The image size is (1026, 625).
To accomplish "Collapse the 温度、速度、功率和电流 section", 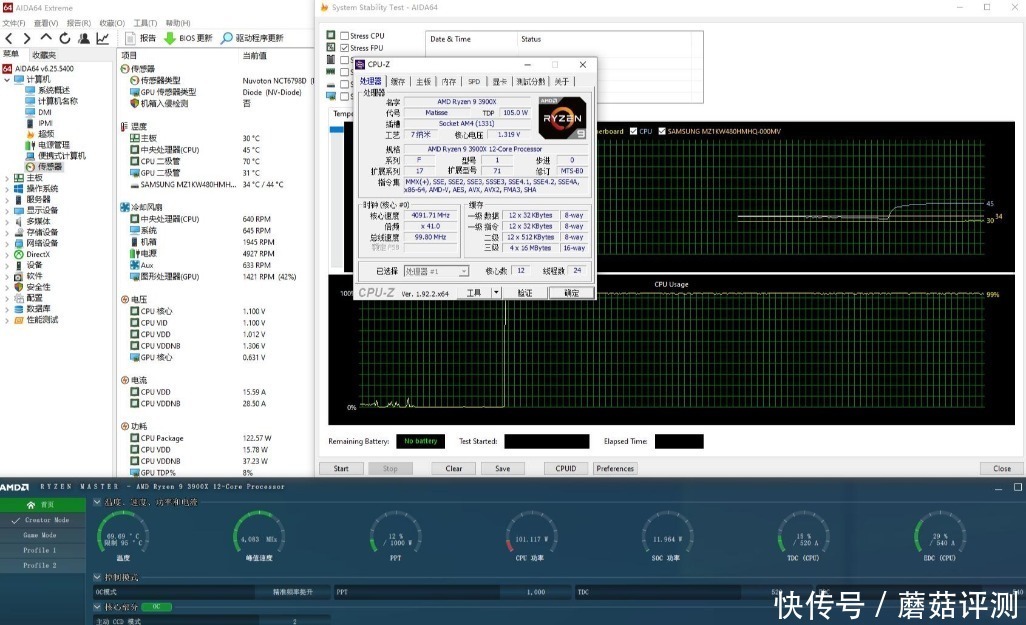I will pyautogui.click(x=97, y=503).
